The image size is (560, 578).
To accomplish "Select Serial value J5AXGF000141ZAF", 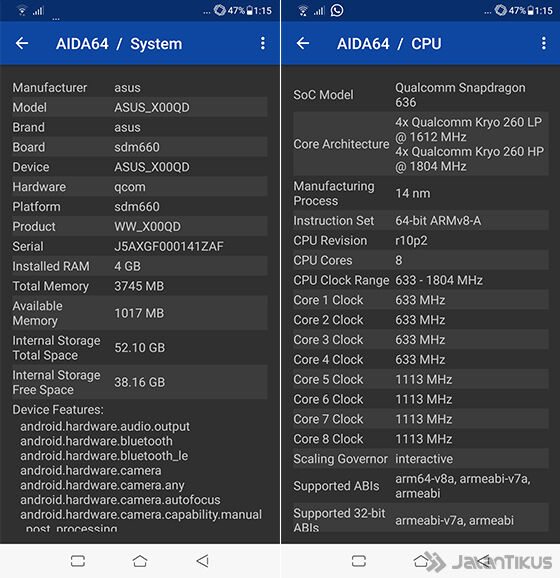I will click(169, 247).
